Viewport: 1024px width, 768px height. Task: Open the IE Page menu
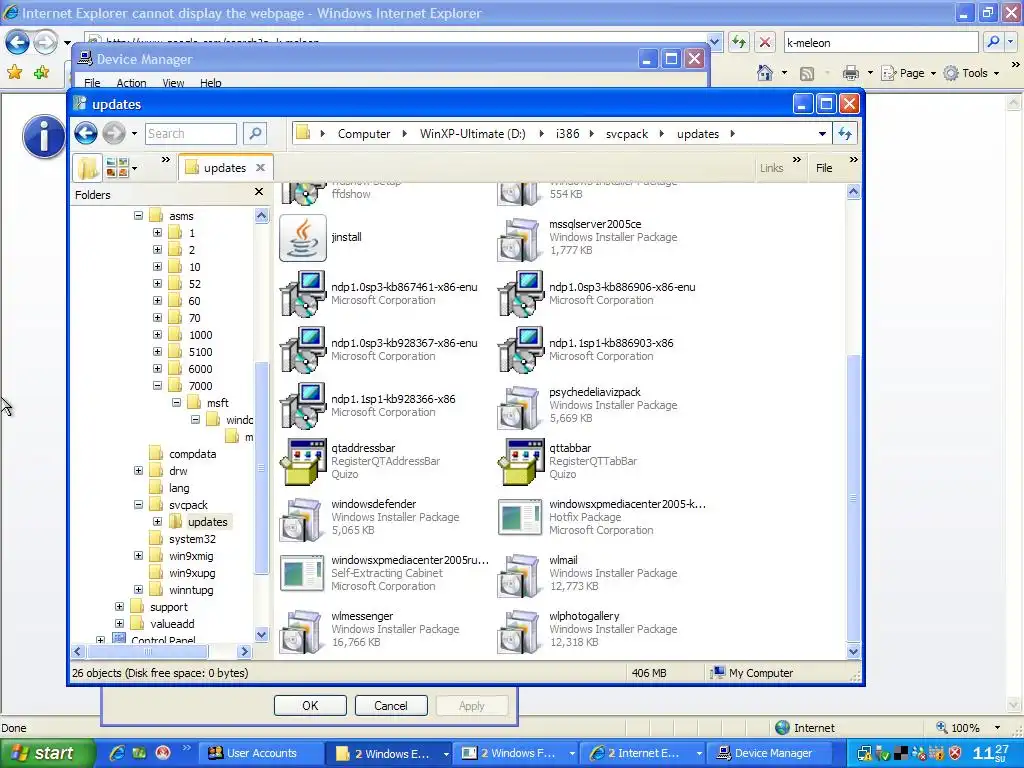[908, 73]
